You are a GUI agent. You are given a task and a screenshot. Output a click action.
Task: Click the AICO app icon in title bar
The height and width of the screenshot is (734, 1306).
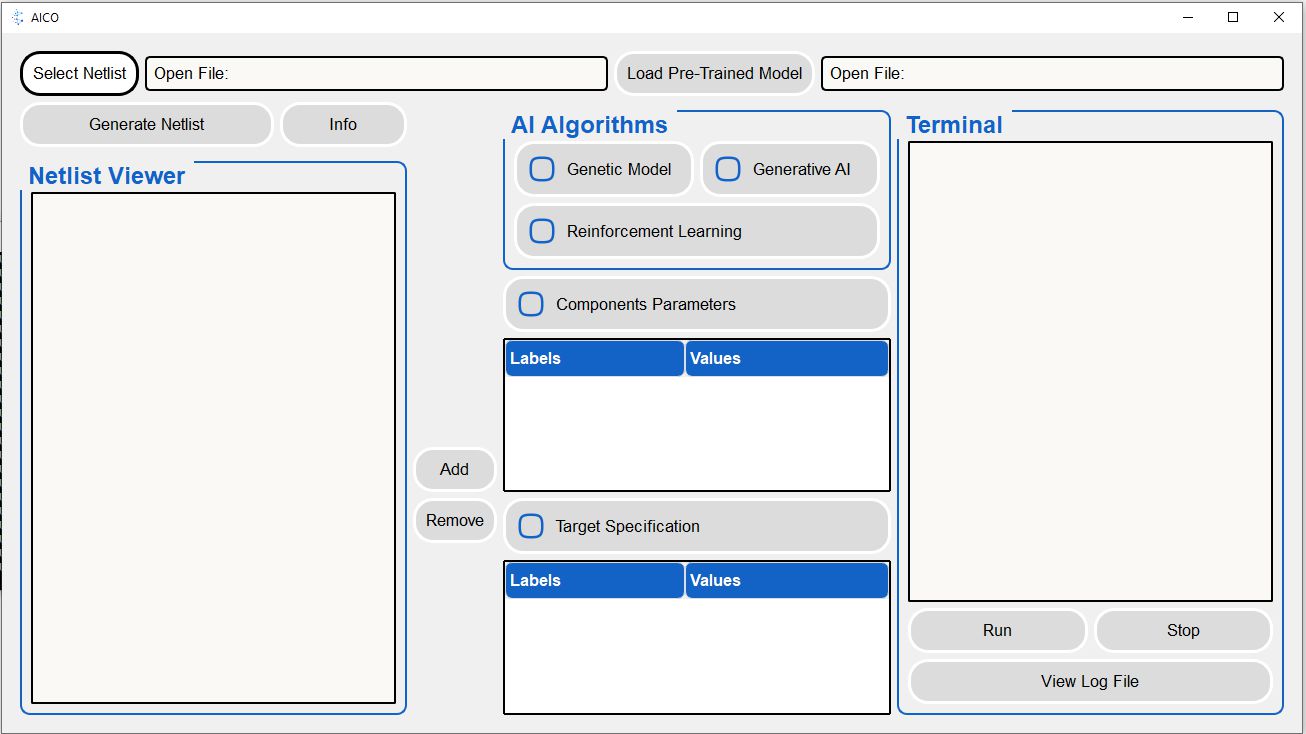click(17, 17)
